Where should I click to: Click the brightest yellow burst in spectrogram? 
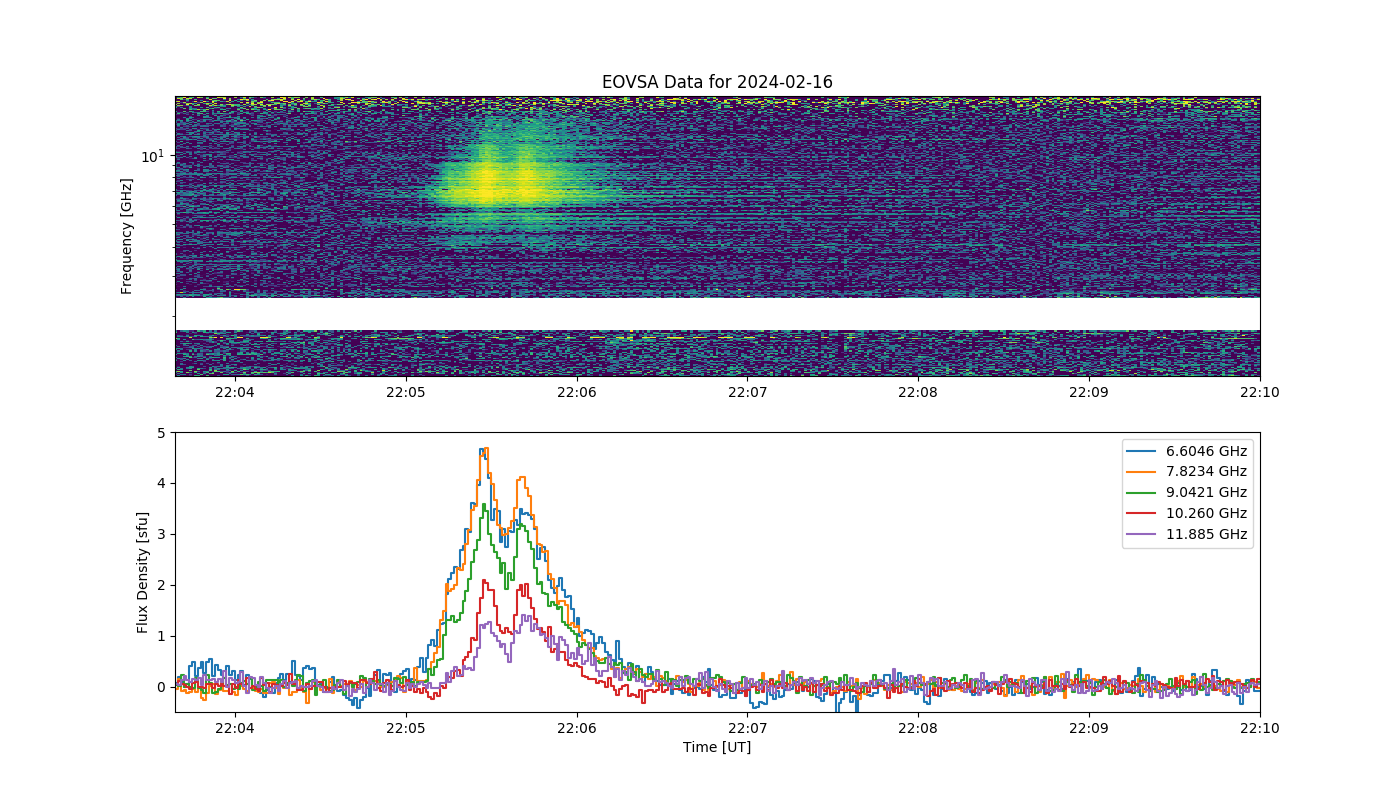(487, 182)
